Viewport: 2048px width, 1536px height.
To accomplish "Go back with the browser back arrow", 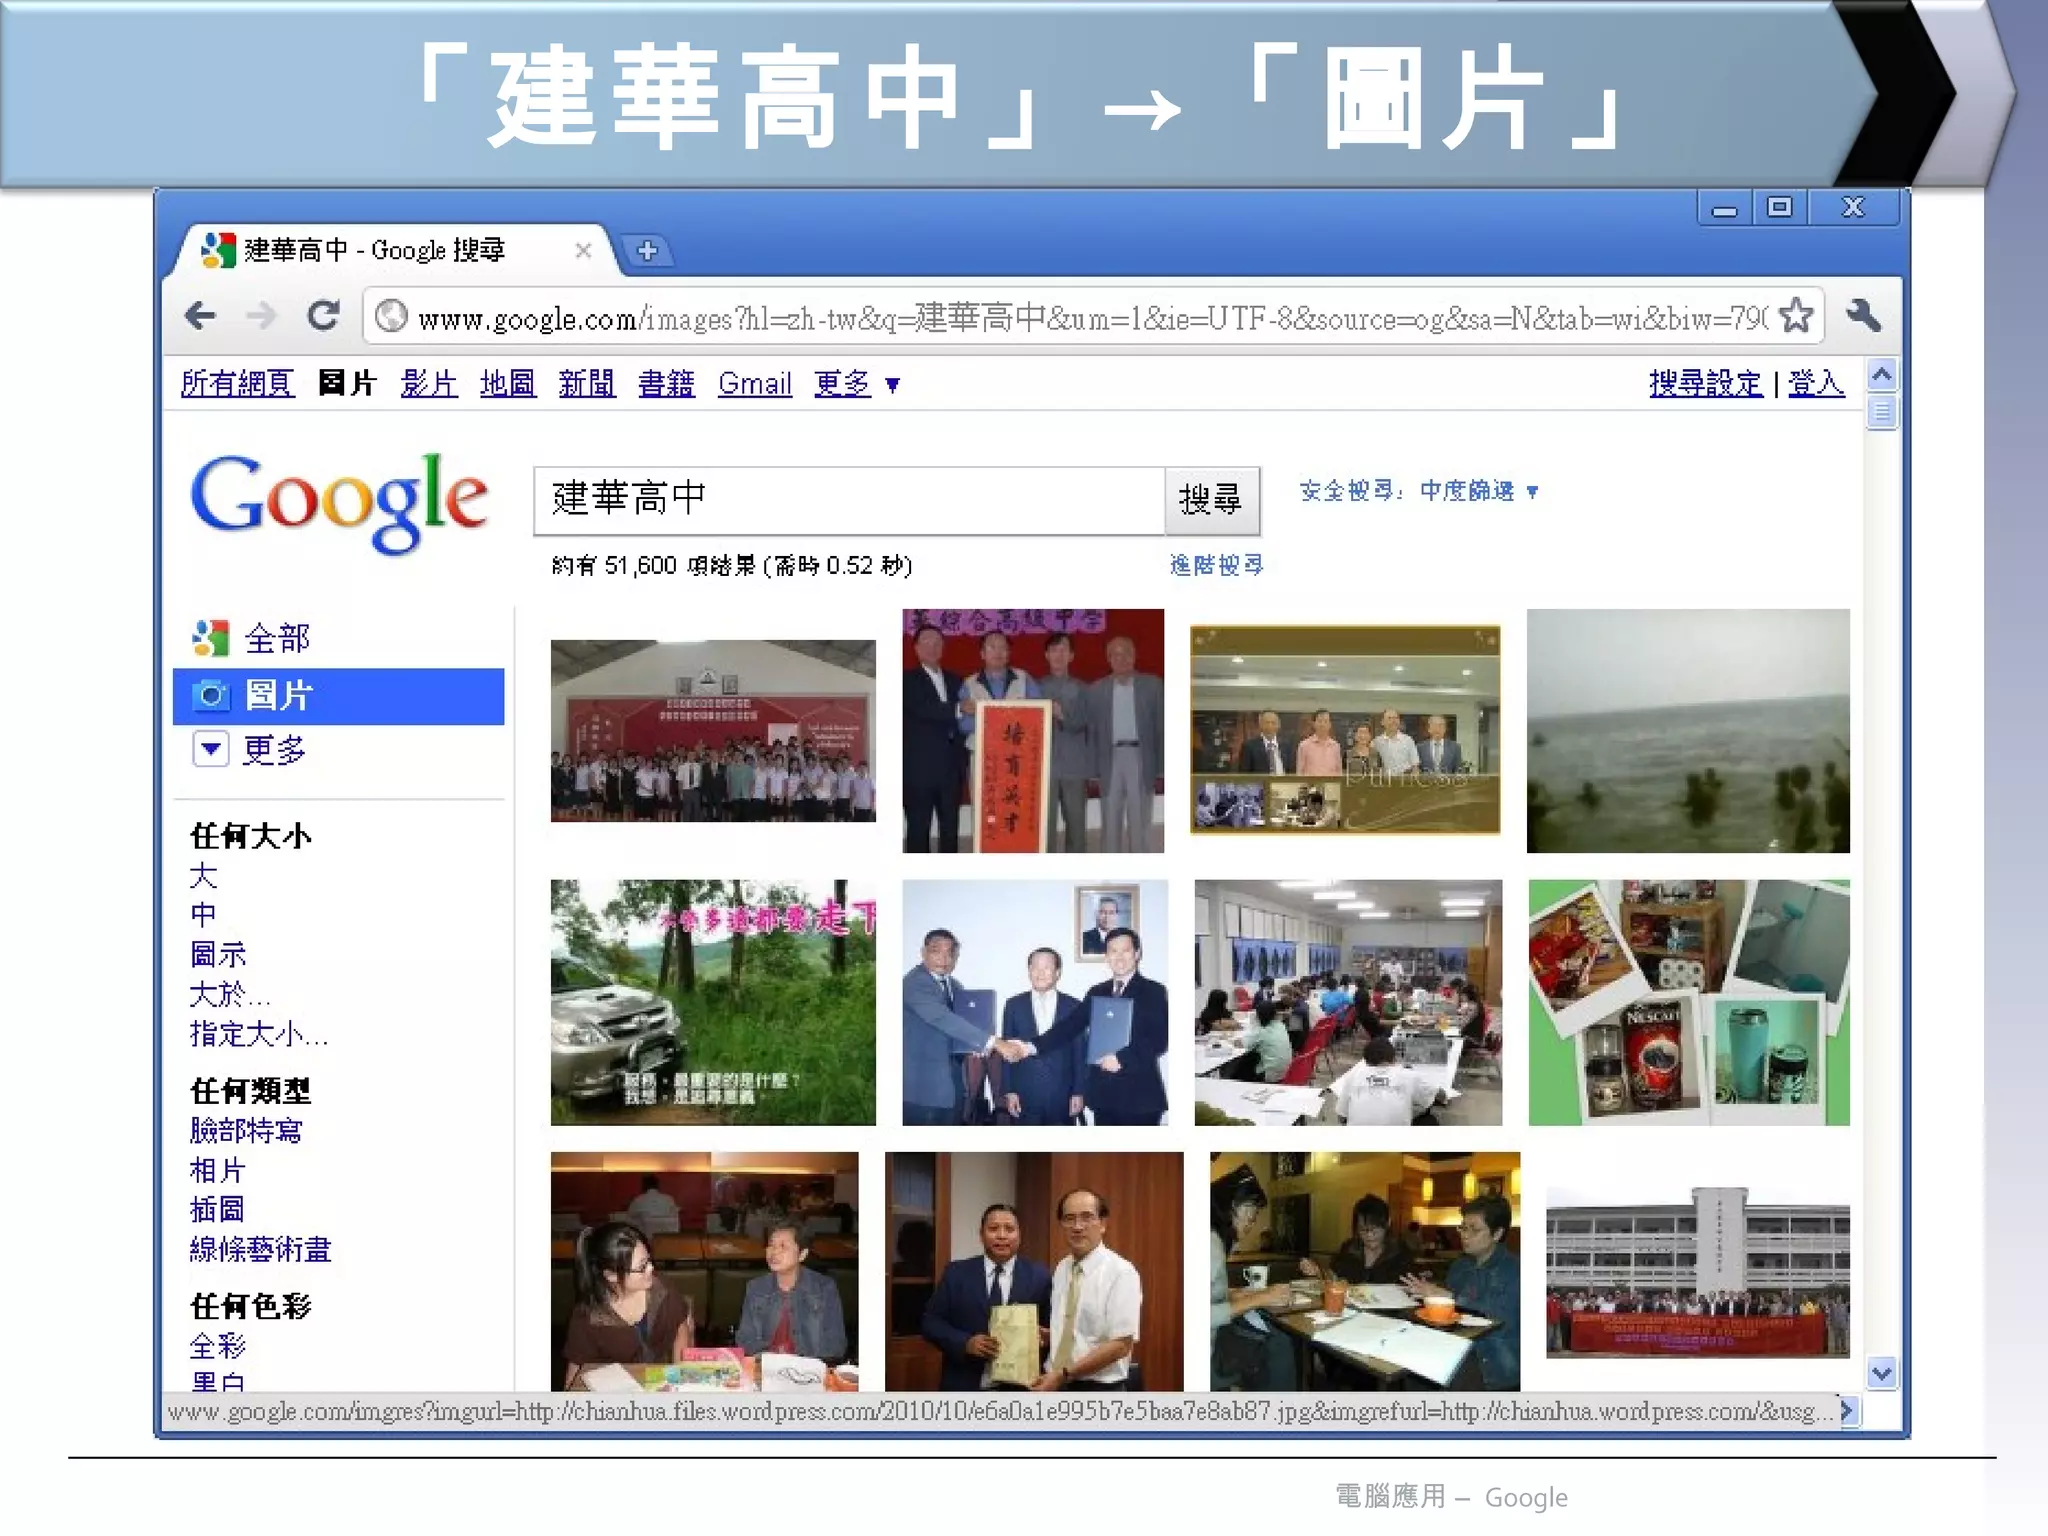I will (x=201, y=316).
